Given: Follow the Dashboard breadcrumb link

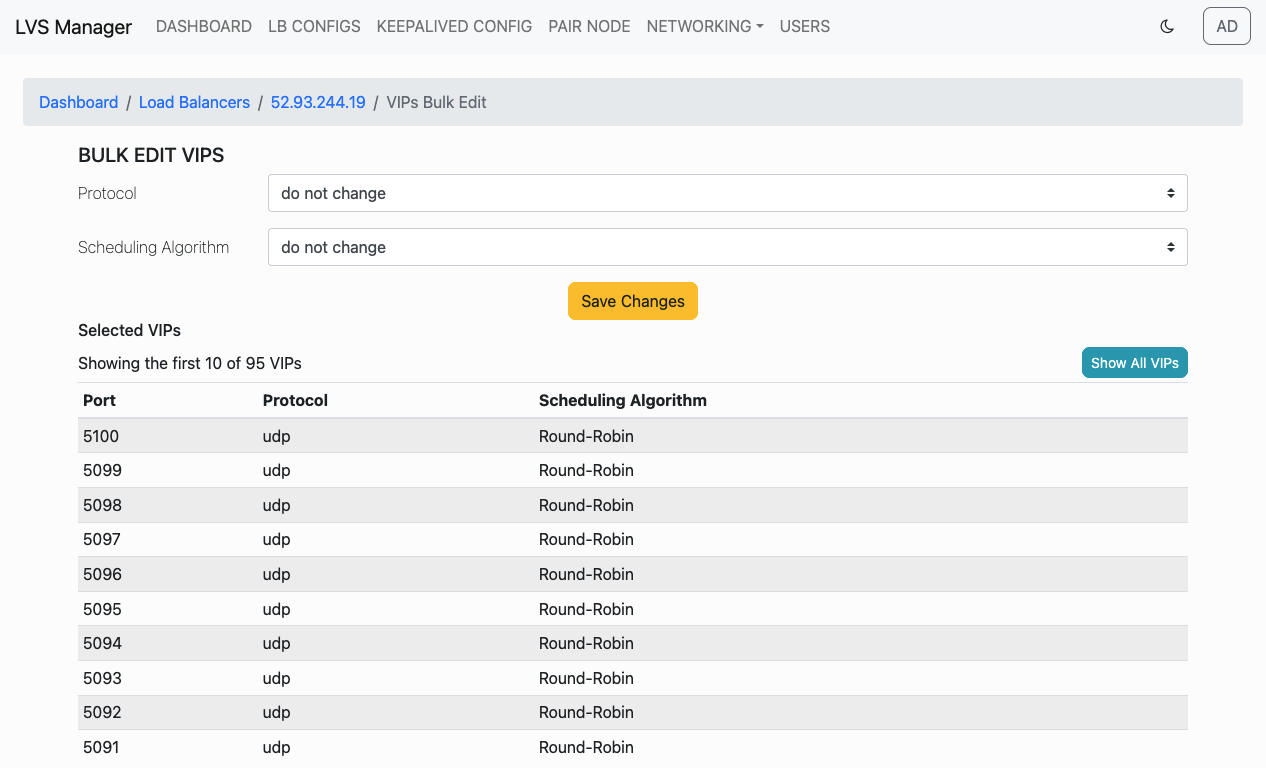Looking at the screenshot, I should 79,102.
